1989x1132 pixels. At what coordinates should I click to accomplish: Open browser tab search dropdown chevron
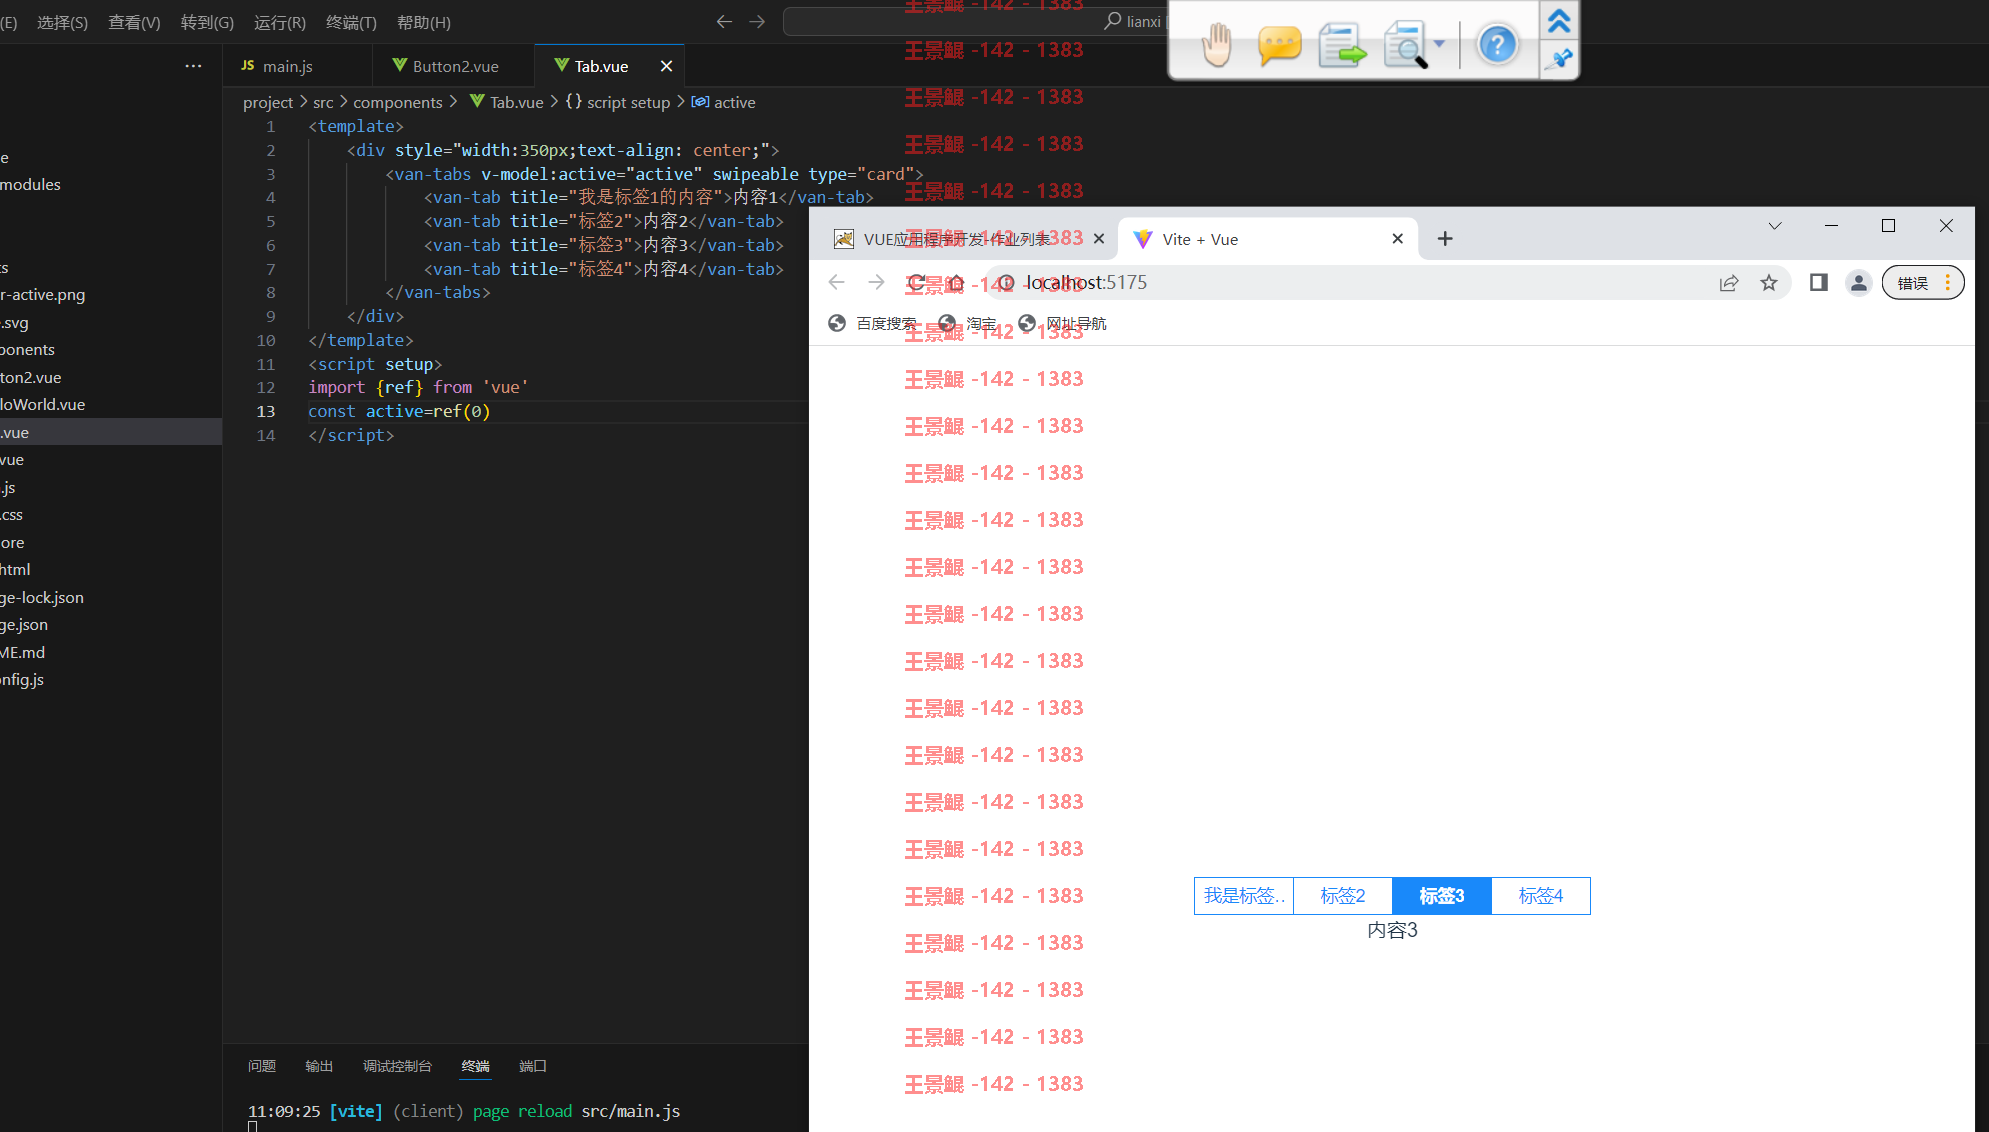[1775, 226]
